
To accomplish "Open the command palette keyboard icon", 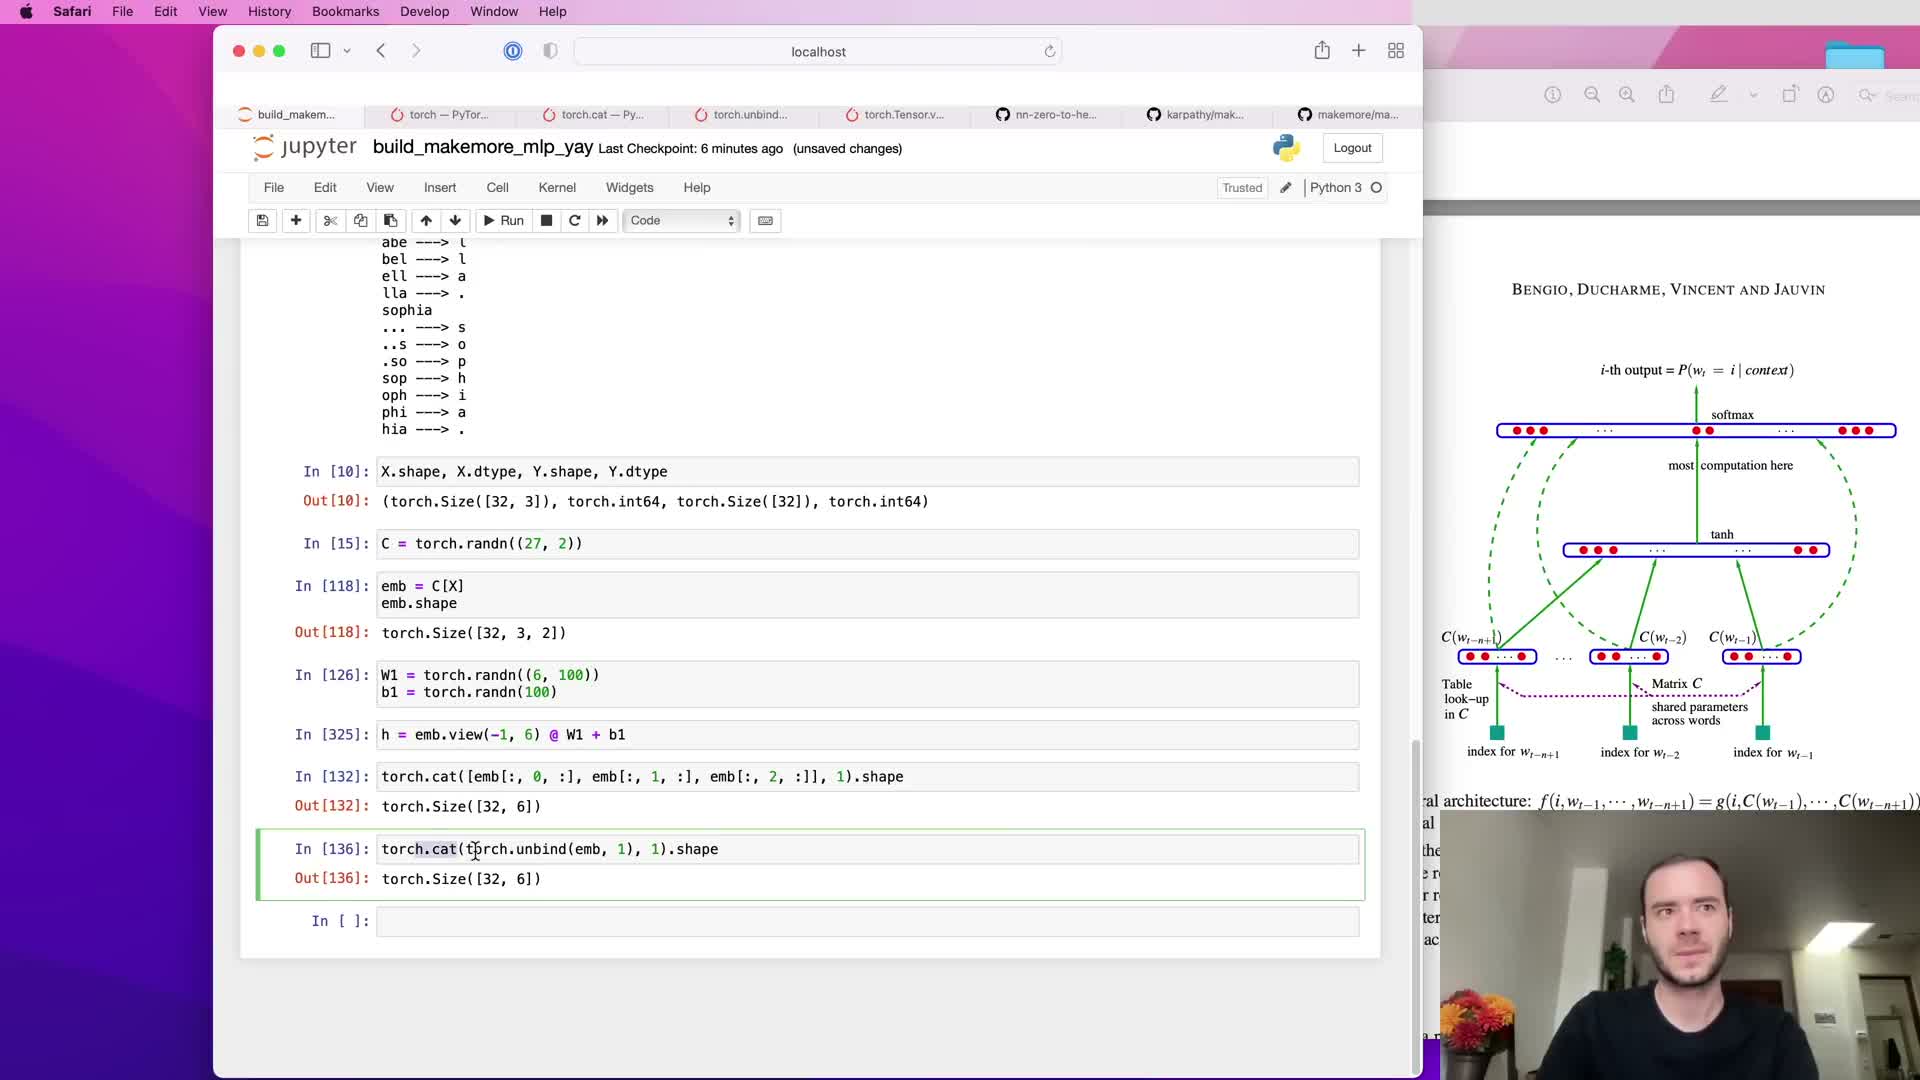I will (x=765, y=221).
